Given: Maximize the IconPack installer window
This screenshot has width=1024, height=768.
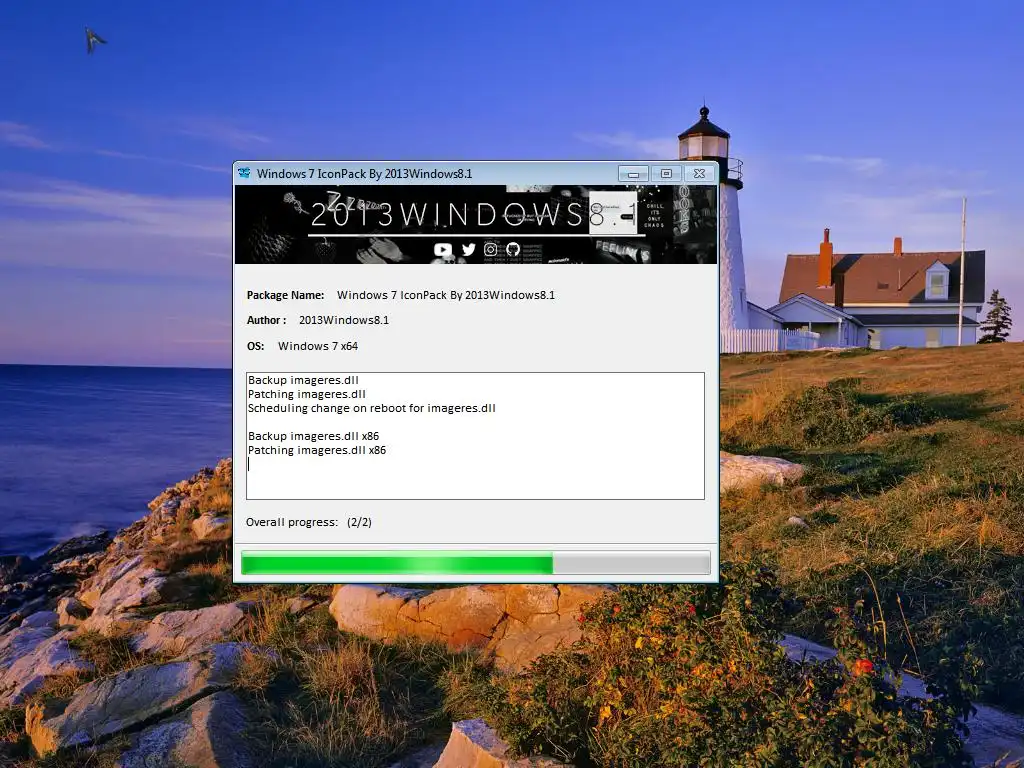Looking at the screenshot, I should click(x=666, y=174).
